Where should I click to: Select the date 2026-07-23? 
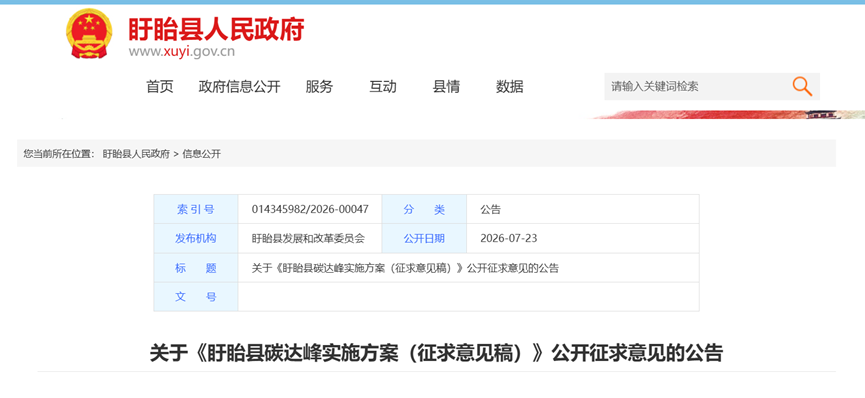point(509,238)
